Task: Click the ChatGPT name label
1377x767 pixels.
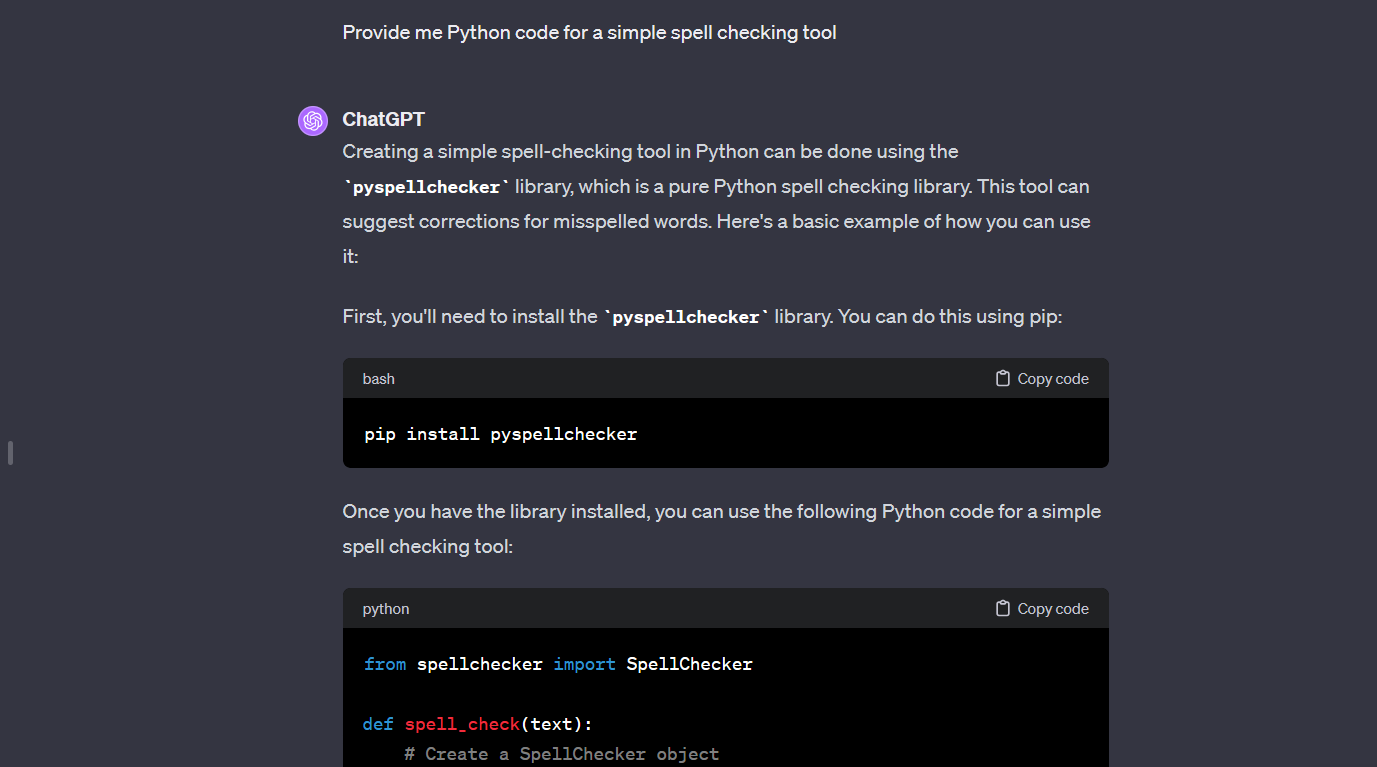Action: tap(383, 119)
